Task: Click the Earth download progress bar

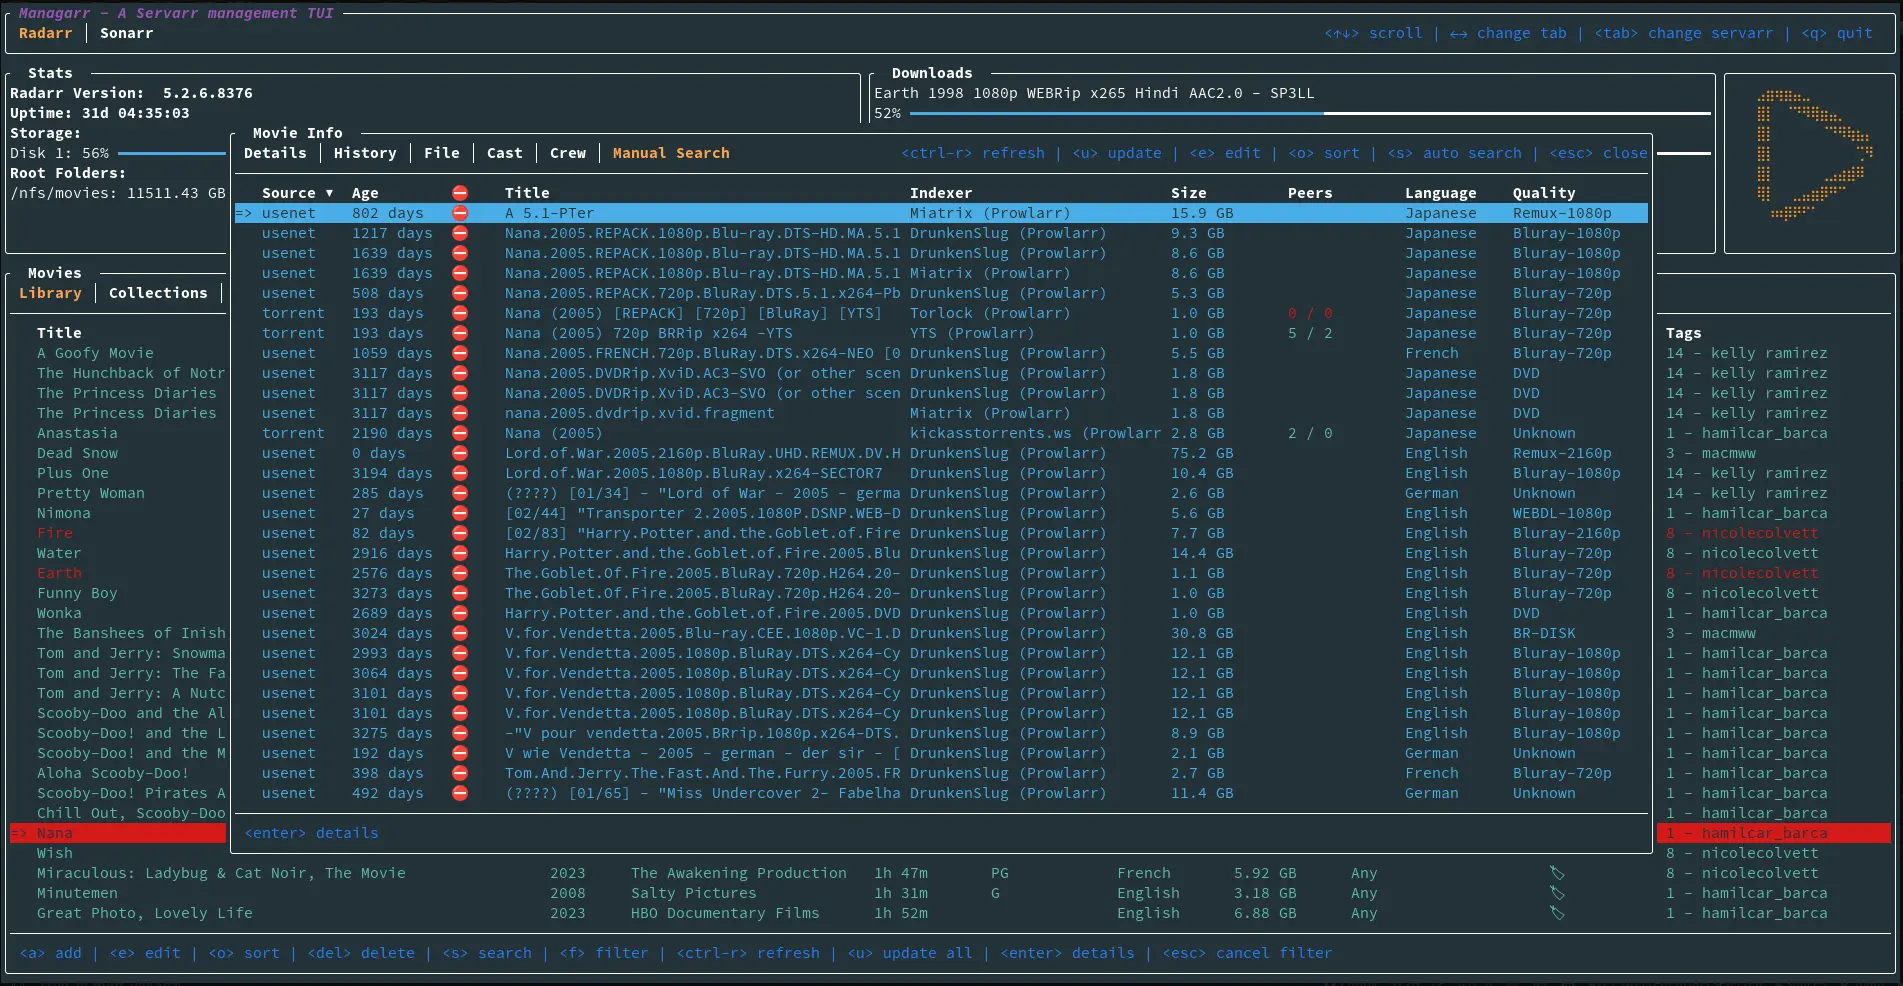Action: point(1310,114)
